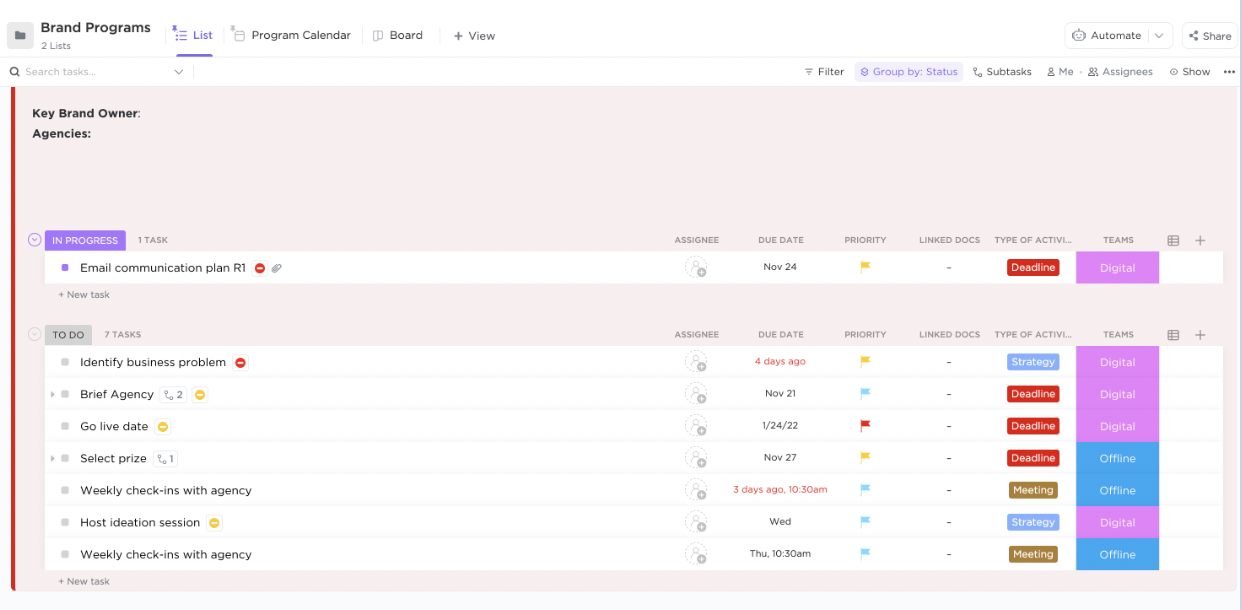Image resolution: width=1242 pixels, height=610 pixels.
Task: Click yellow dependency icon on Brief Agency
Action: (x=200, y=395)
